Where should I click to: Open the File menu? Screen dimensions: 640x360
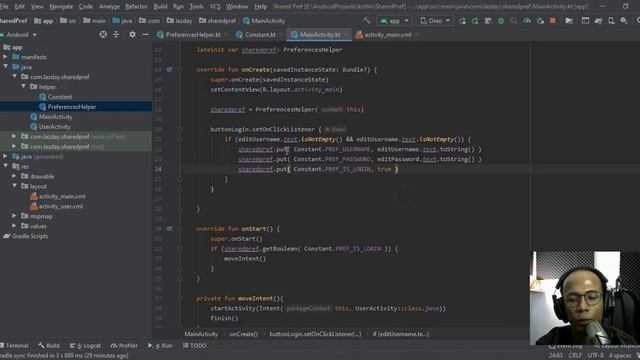pyautogui.click(x=4, y=7)
